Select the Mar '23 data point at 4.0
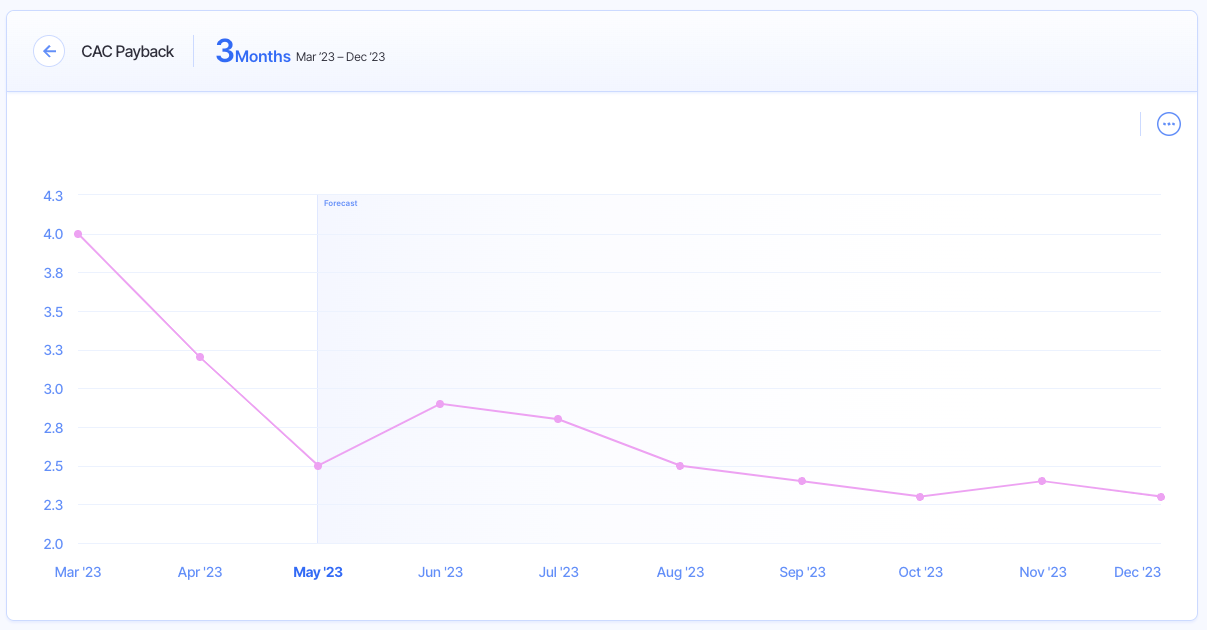Viewport: 1207px width, 630px height. (78, 234)
